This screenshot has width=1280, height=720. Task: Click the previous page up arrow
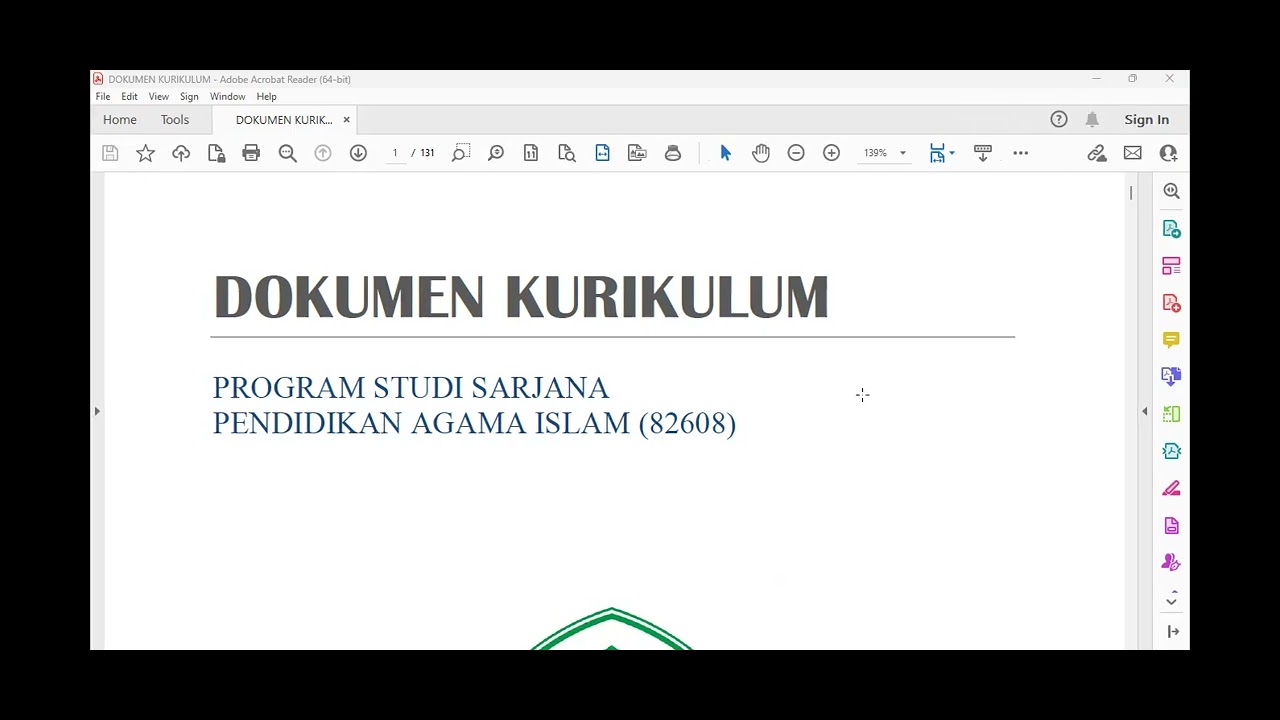323,153
